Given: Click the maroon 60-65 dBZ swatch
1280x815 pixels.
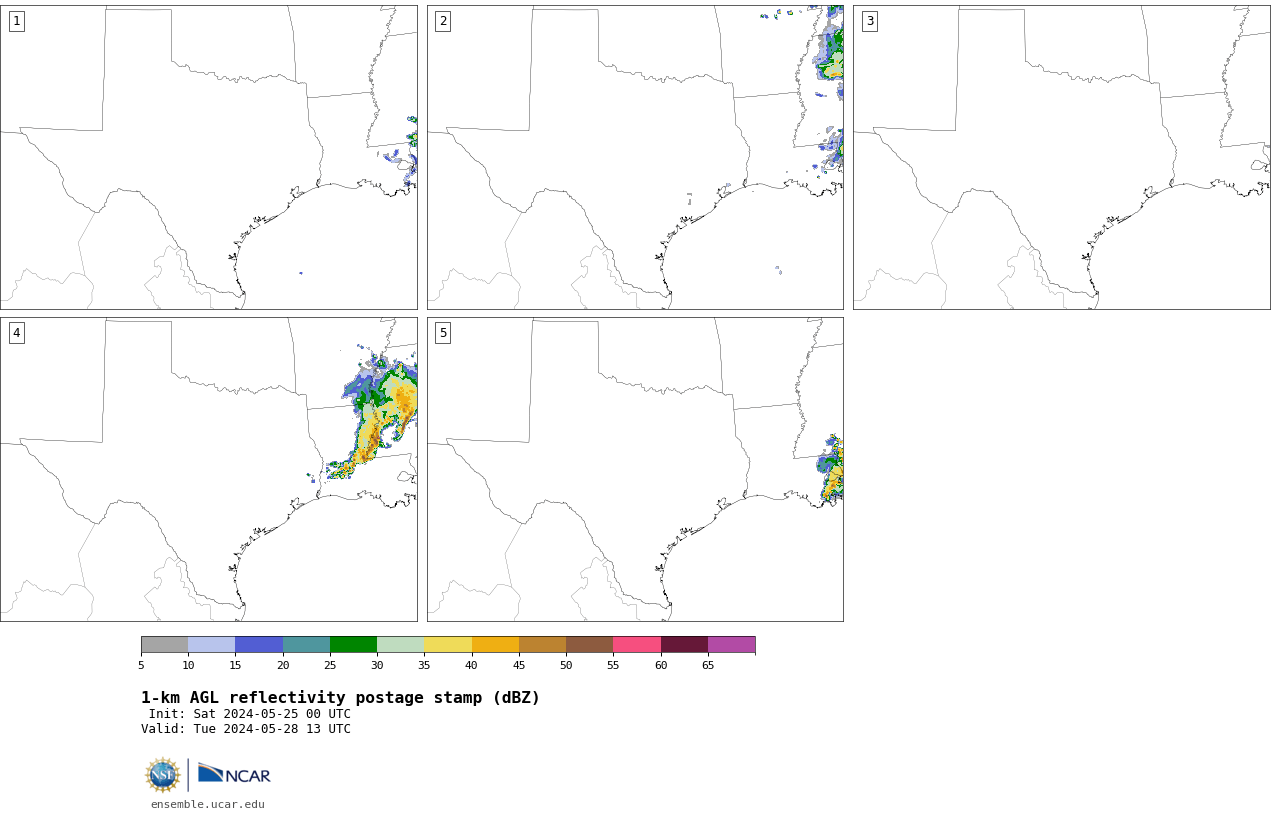Looking at the screenshot, I should coord(684,644).
